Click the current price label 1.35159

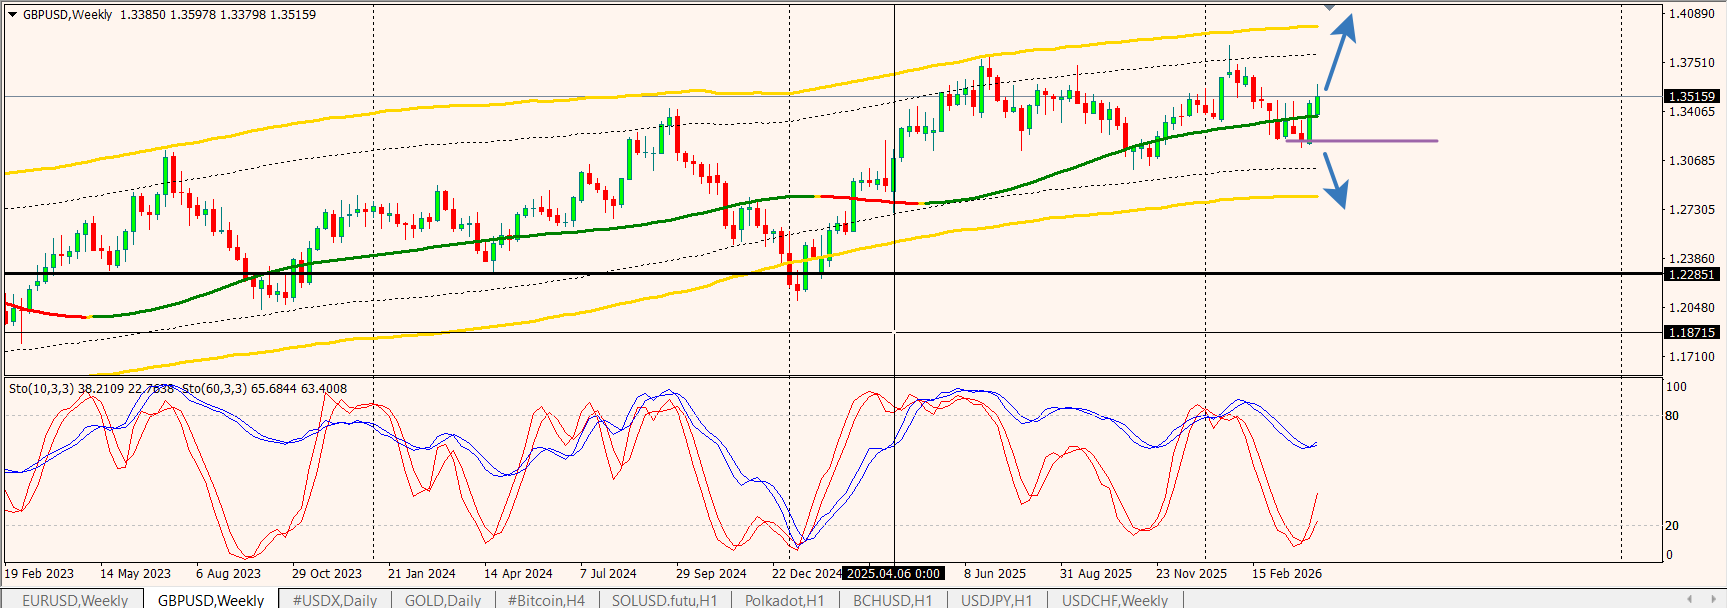1691,97
